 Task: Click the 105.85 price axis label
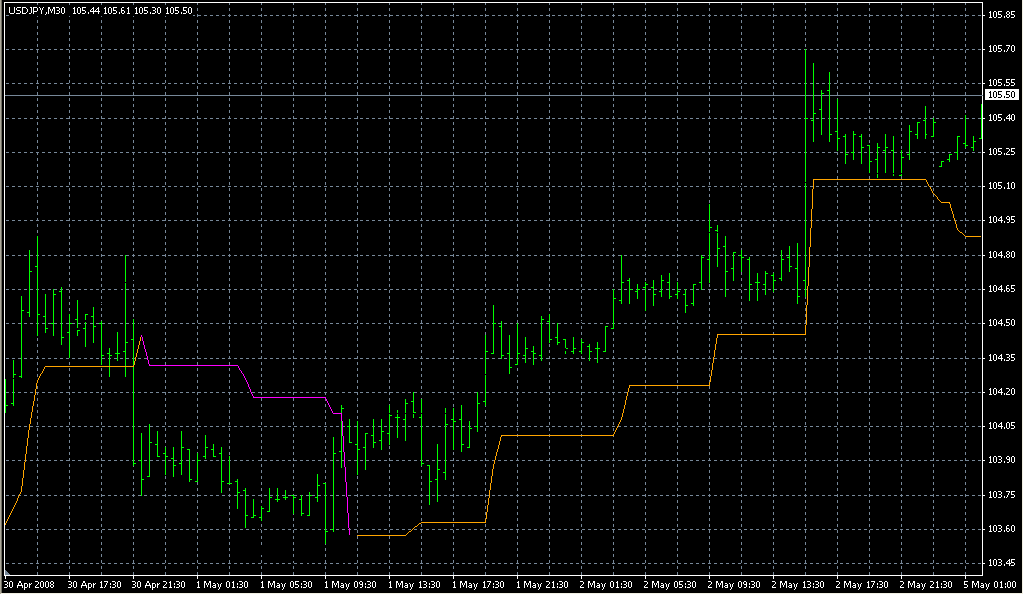(1001, 15)
